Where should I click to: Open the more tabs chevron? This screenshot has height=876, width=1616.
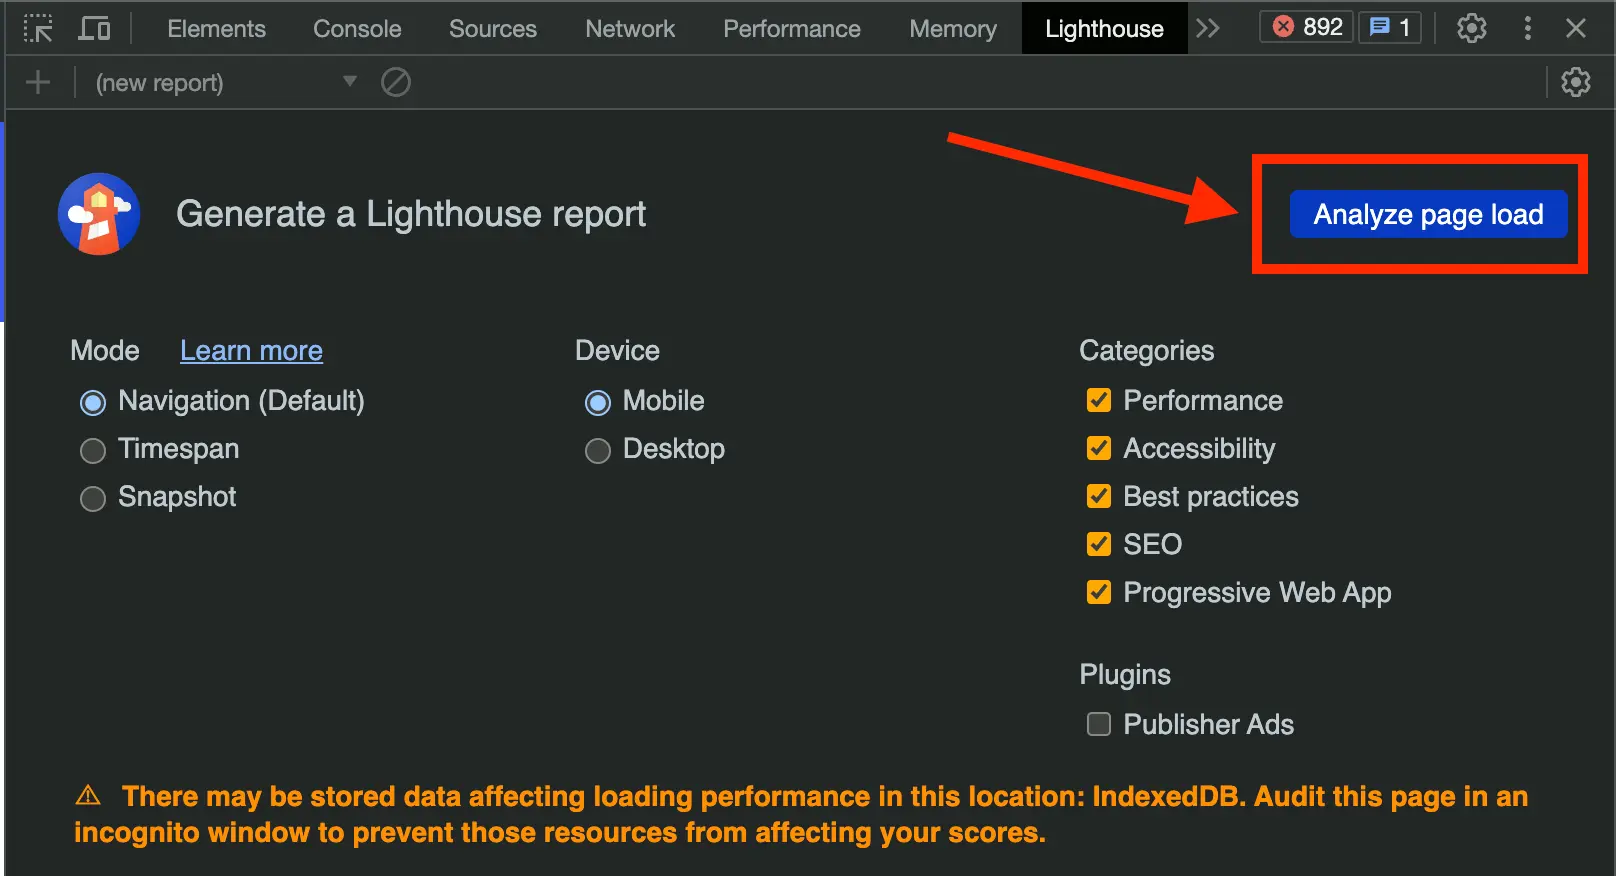click(1208, 28)
